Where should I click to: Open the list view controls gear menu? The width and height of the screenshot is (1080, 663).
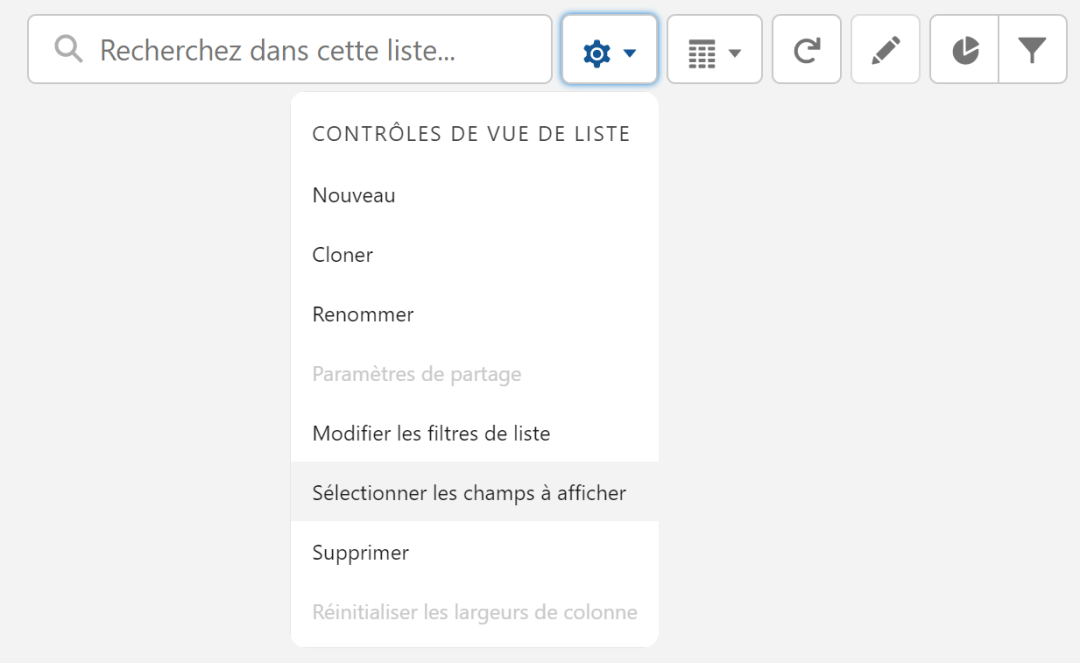pyautogui.click(x=610, y=50)
